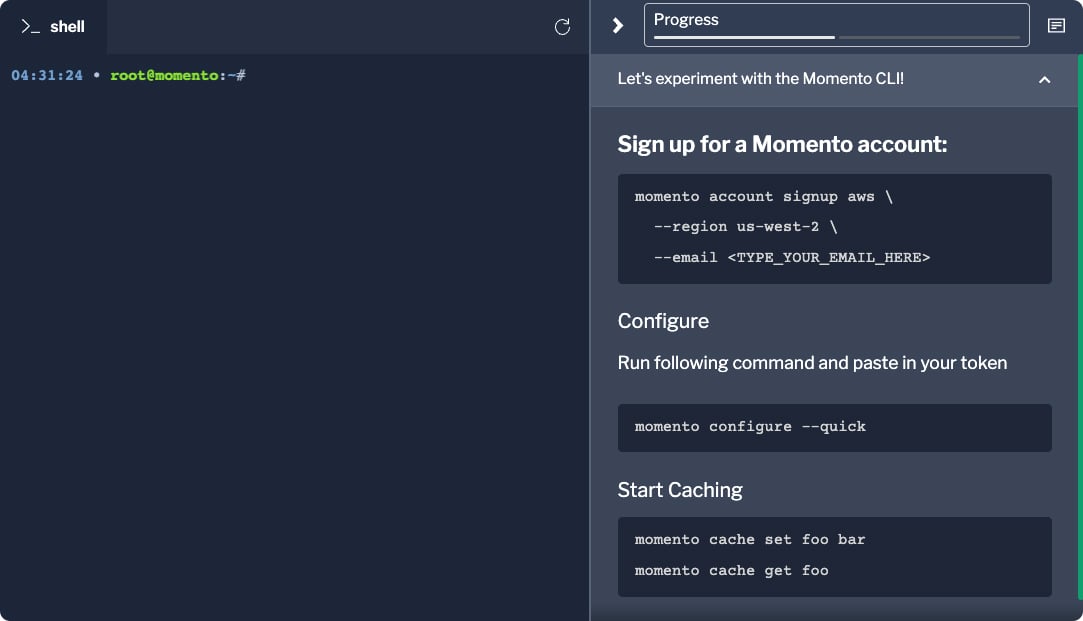The image size is (1083, 621).
Task: Click the root@momento terminal prompt
Action: [178, 75]
